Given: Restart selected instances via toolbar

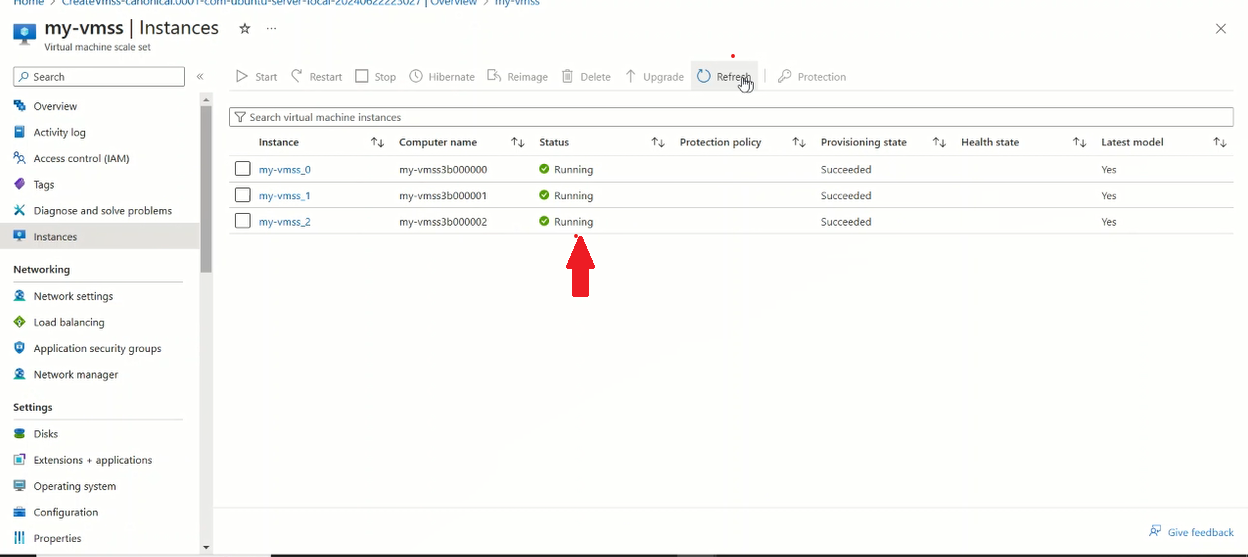Looking at the screenshot, I should click(316, 77).
